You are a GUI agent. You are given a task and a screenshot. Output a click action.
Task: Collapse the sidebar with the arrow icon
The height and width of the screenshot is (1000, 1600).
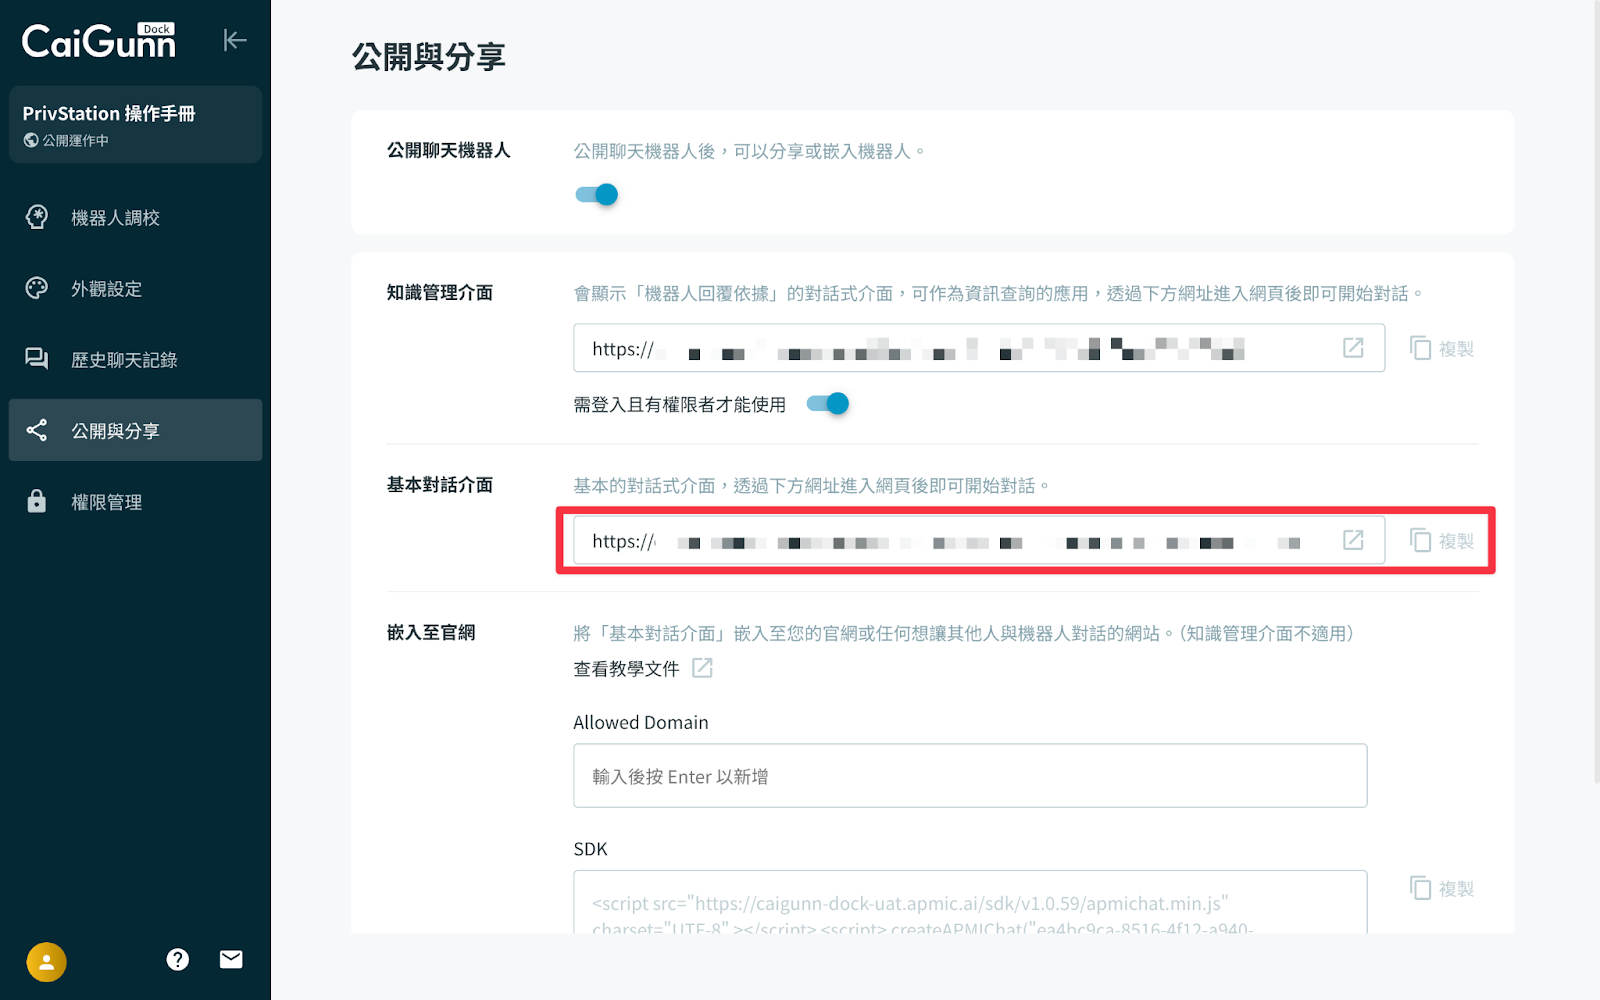pyautogui.click(x=234, y=40)
